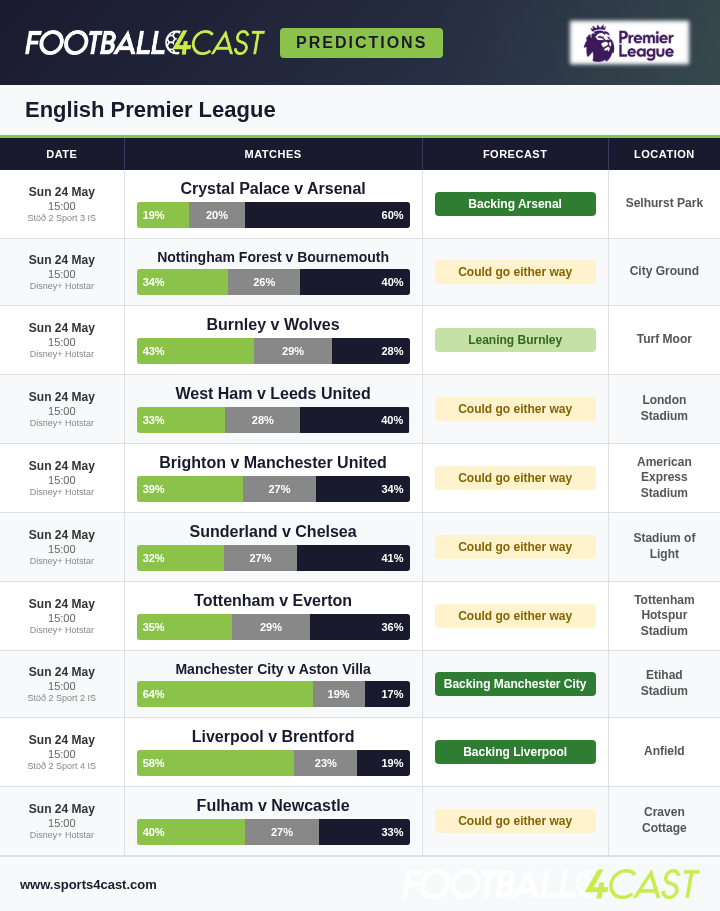Click the Predictions green button

pyautogui.click(x=361, y=43)
